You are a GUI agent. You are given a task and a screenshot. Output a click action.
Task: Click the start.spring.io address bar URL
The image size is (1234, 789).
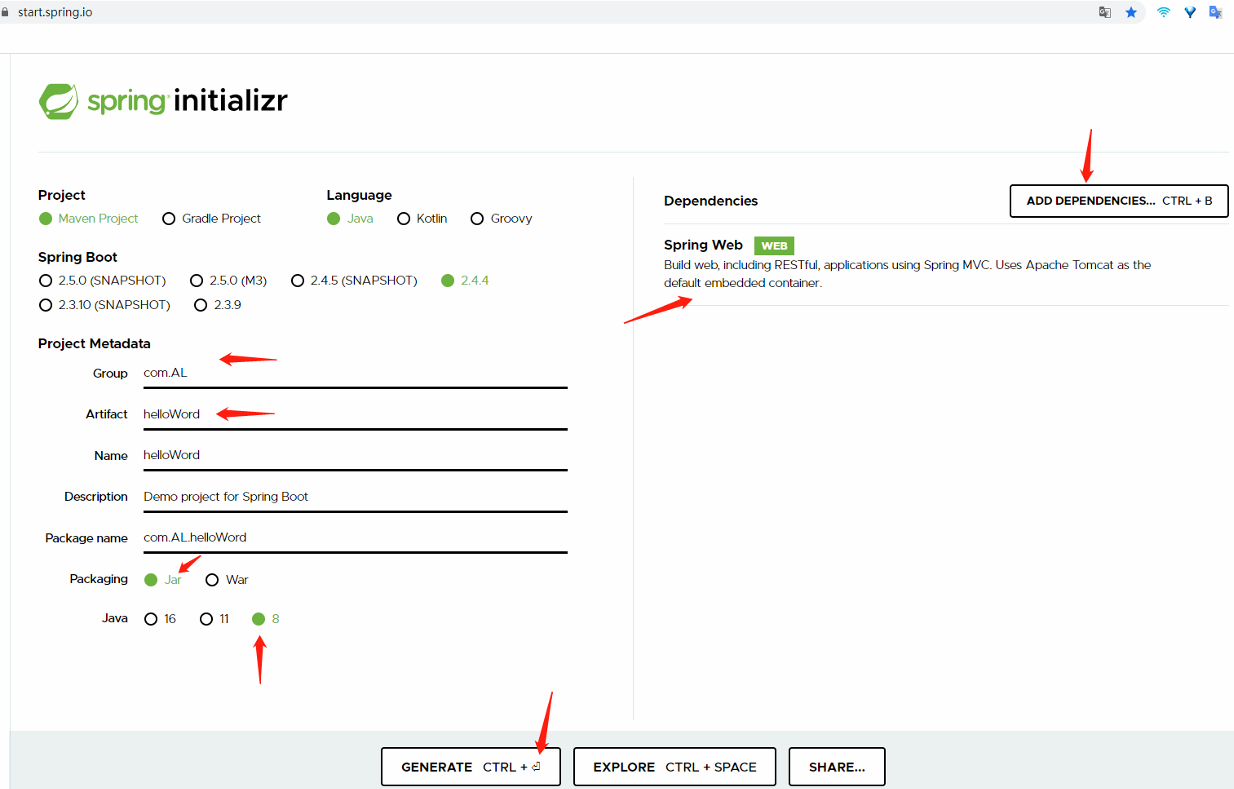(x=55, y=12)
